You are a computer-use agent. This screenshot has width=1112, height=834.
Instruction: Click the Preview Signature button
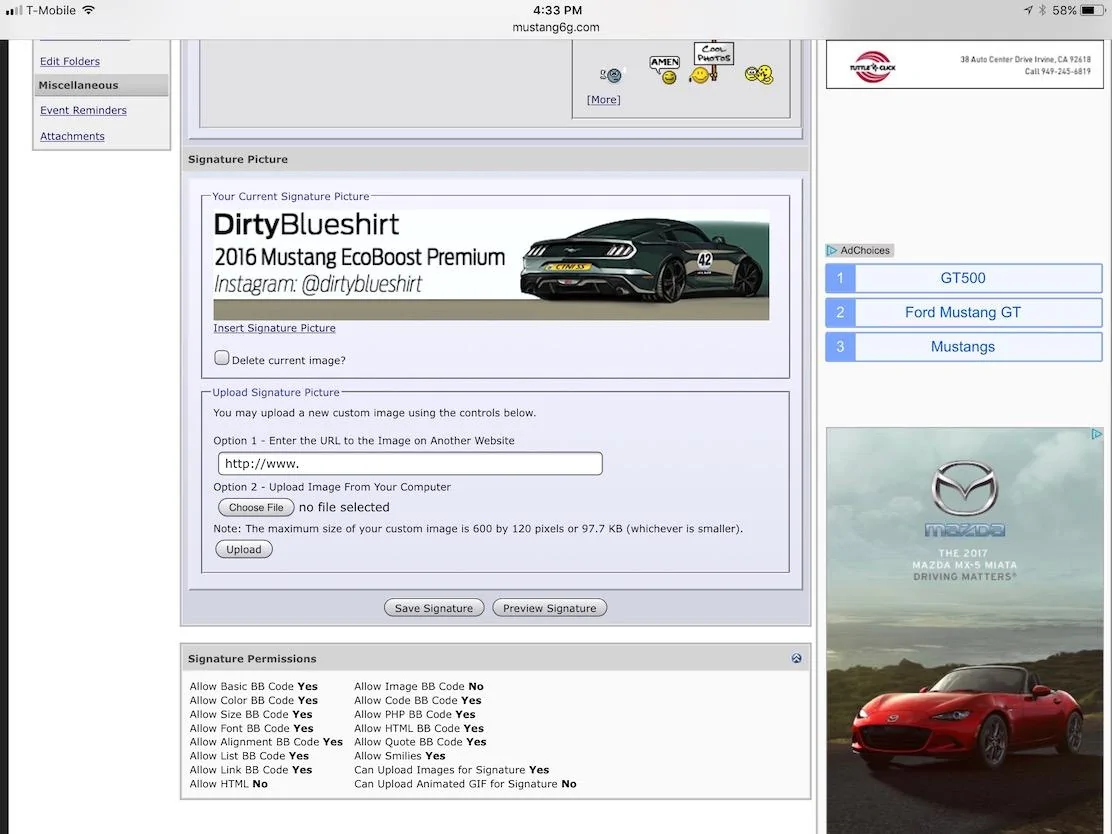[x=550, y=608]
